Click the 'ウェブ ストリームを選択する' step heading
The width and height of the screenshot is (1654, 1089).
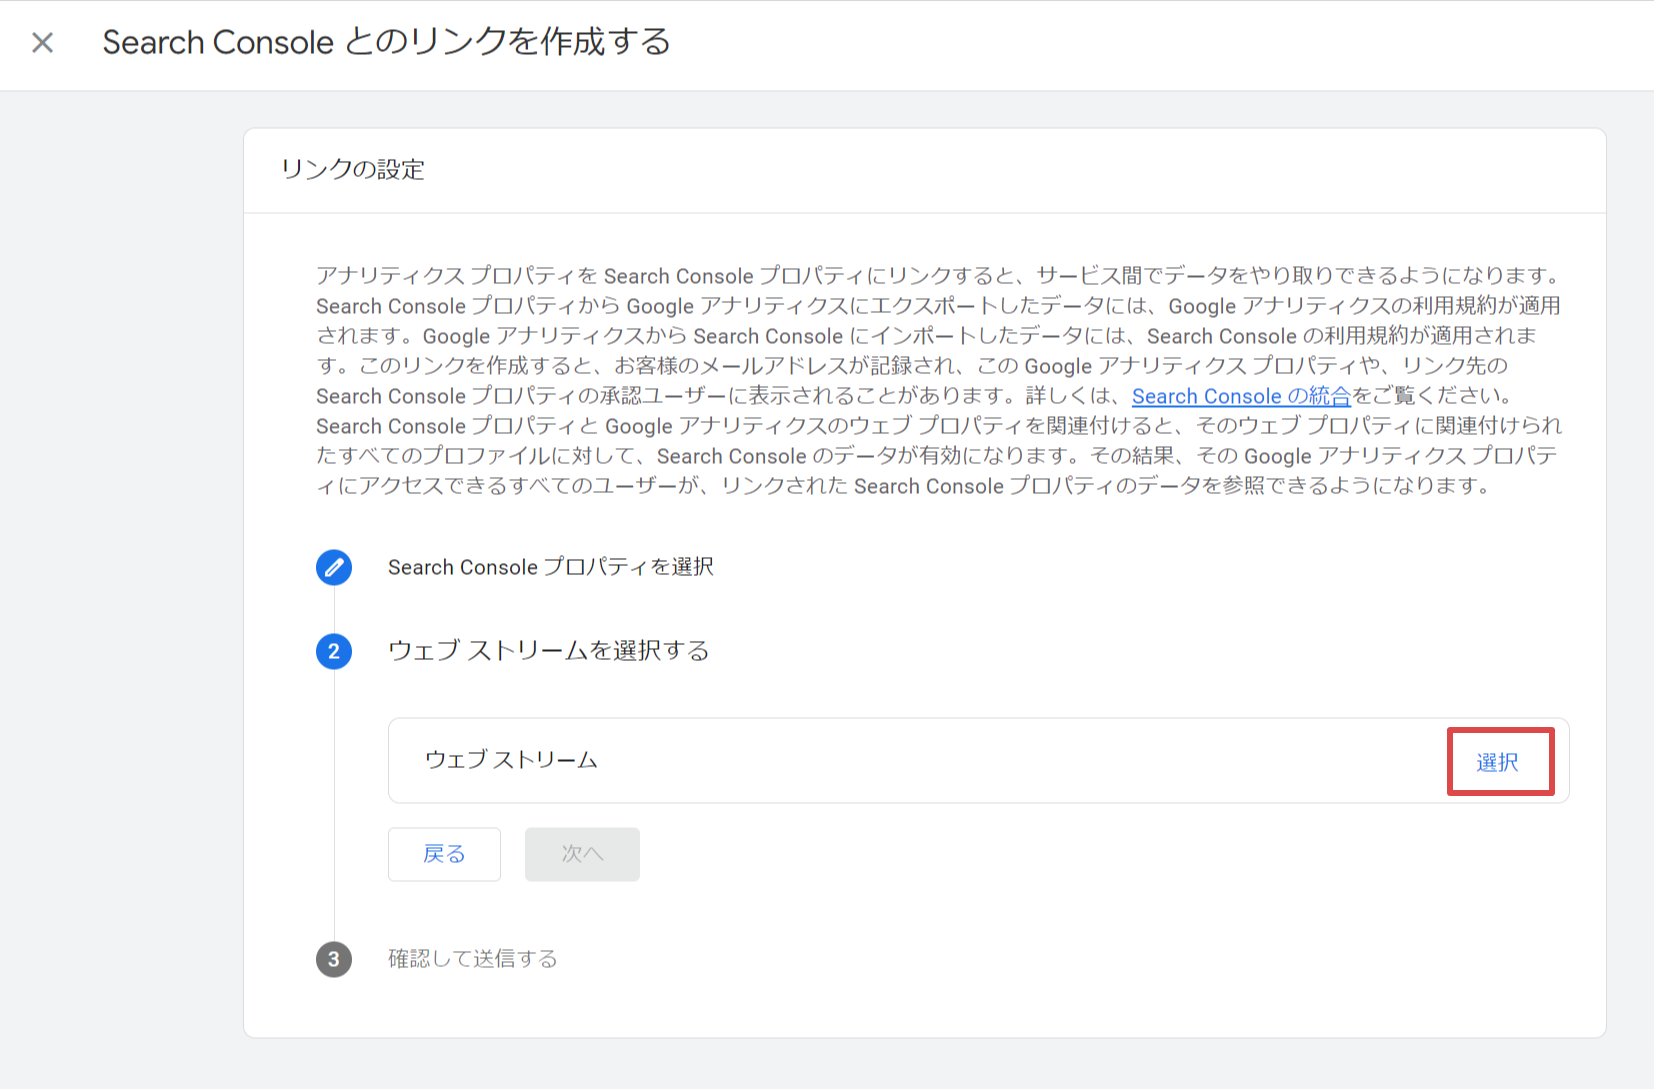549,651
